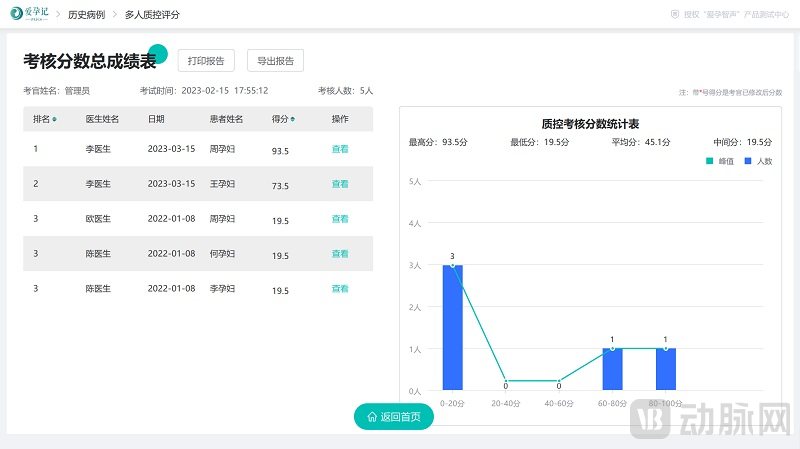View 欧医生's record for 周孕妇
Viewport: 800px width, 449px height.
tap(340, 219)
